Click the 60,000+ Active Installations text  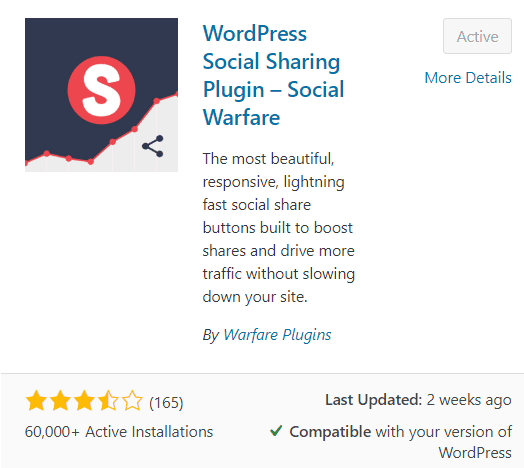pos(119,432)
